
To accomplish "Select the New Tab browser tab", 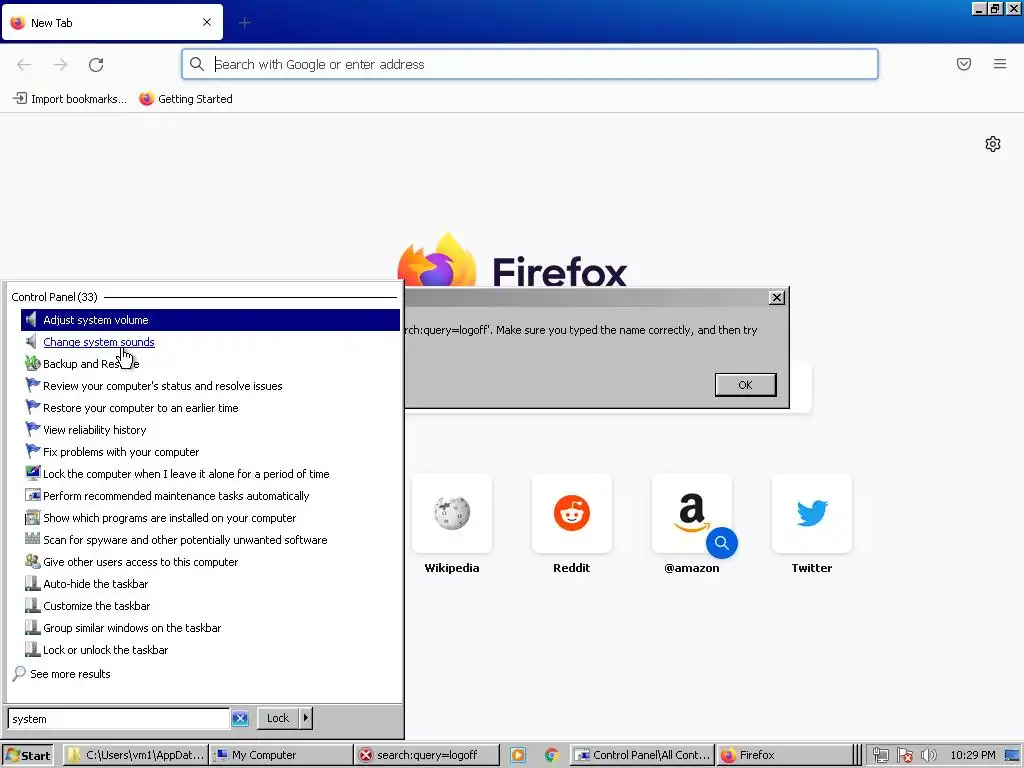I will click(112, 23).
